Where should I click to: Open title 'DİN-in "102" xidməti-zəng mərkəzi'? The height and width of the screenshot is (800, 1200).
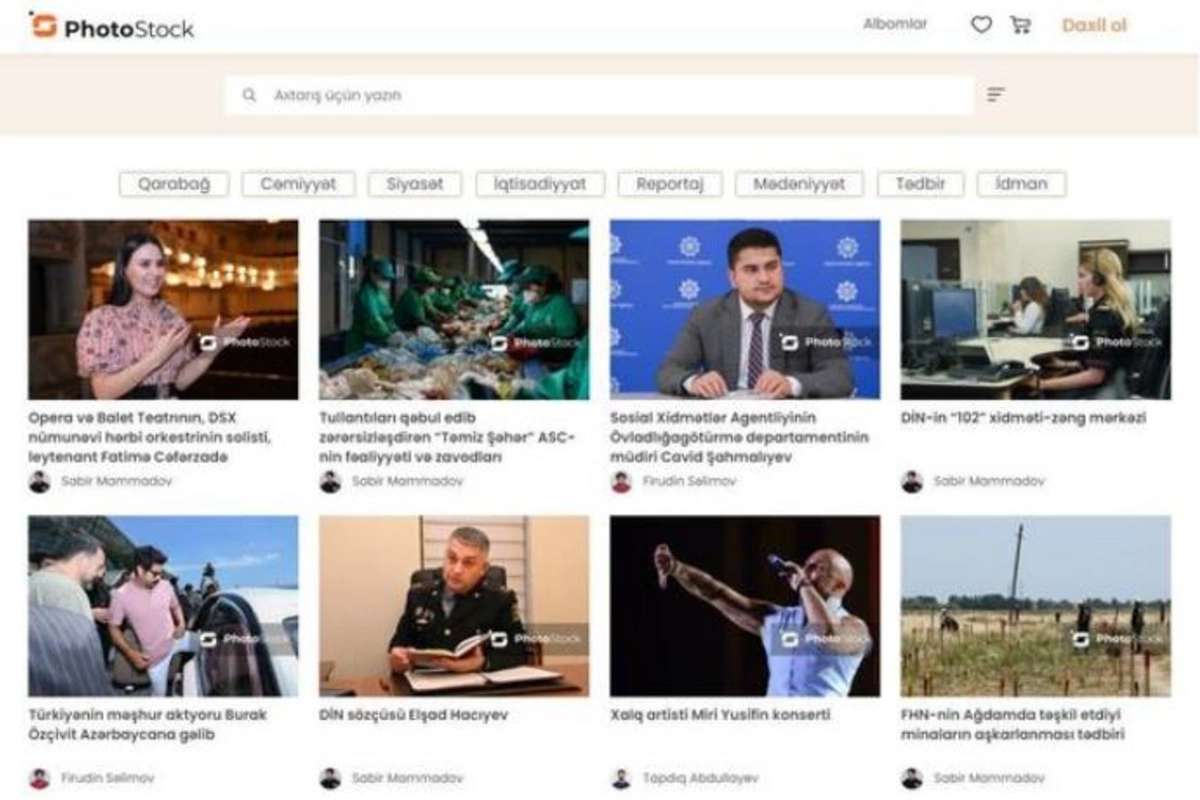pyautogui.click(x=1023, y=418)
